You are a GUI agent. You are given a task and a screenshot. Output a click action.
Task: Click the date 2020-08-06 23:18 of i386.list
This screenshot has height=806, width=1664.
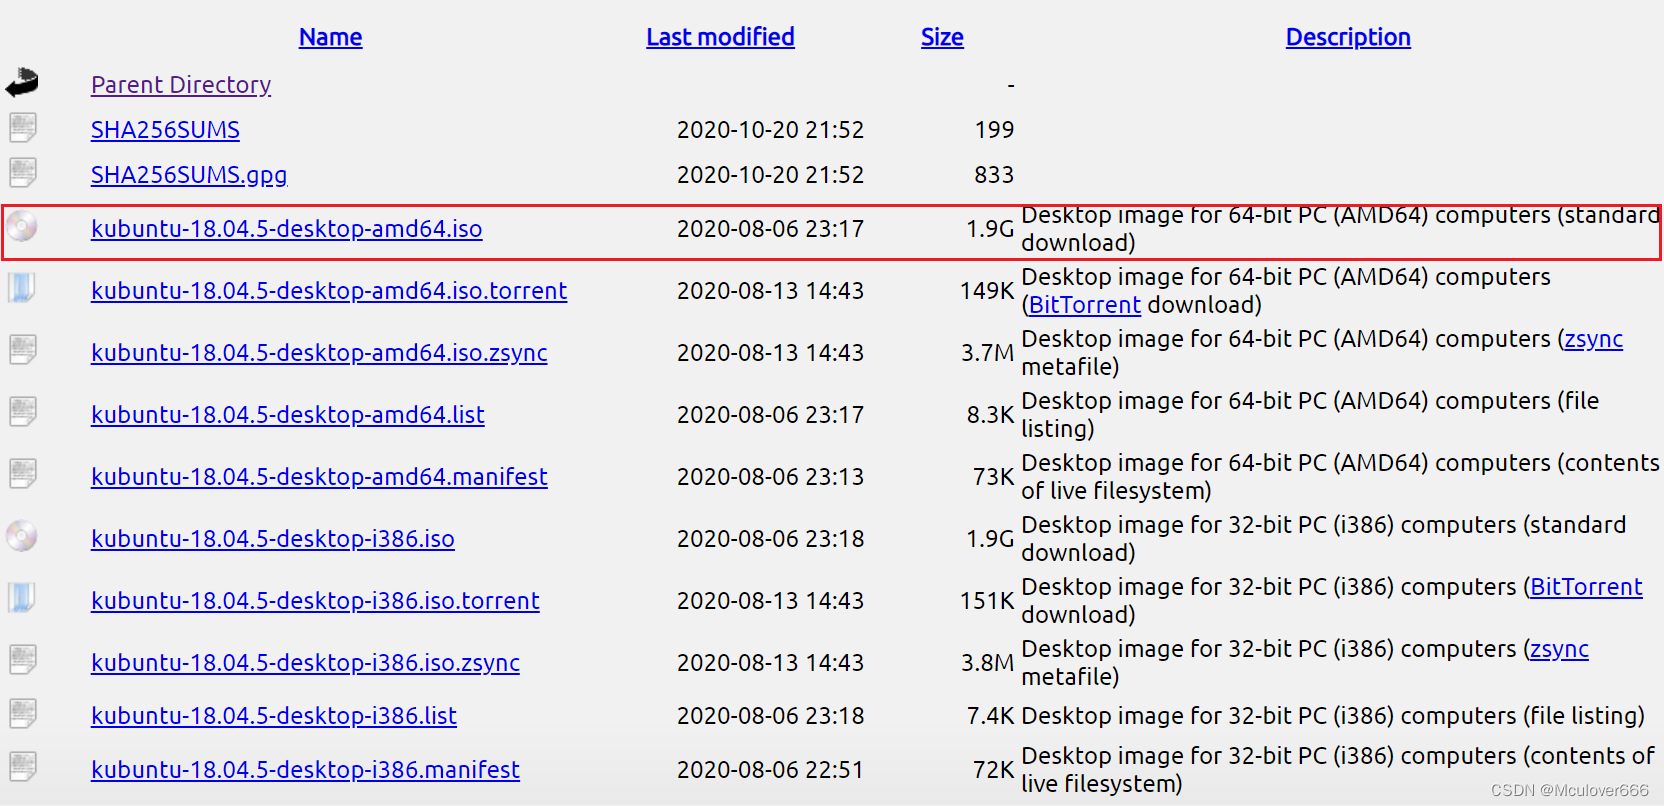pos(770,716)
